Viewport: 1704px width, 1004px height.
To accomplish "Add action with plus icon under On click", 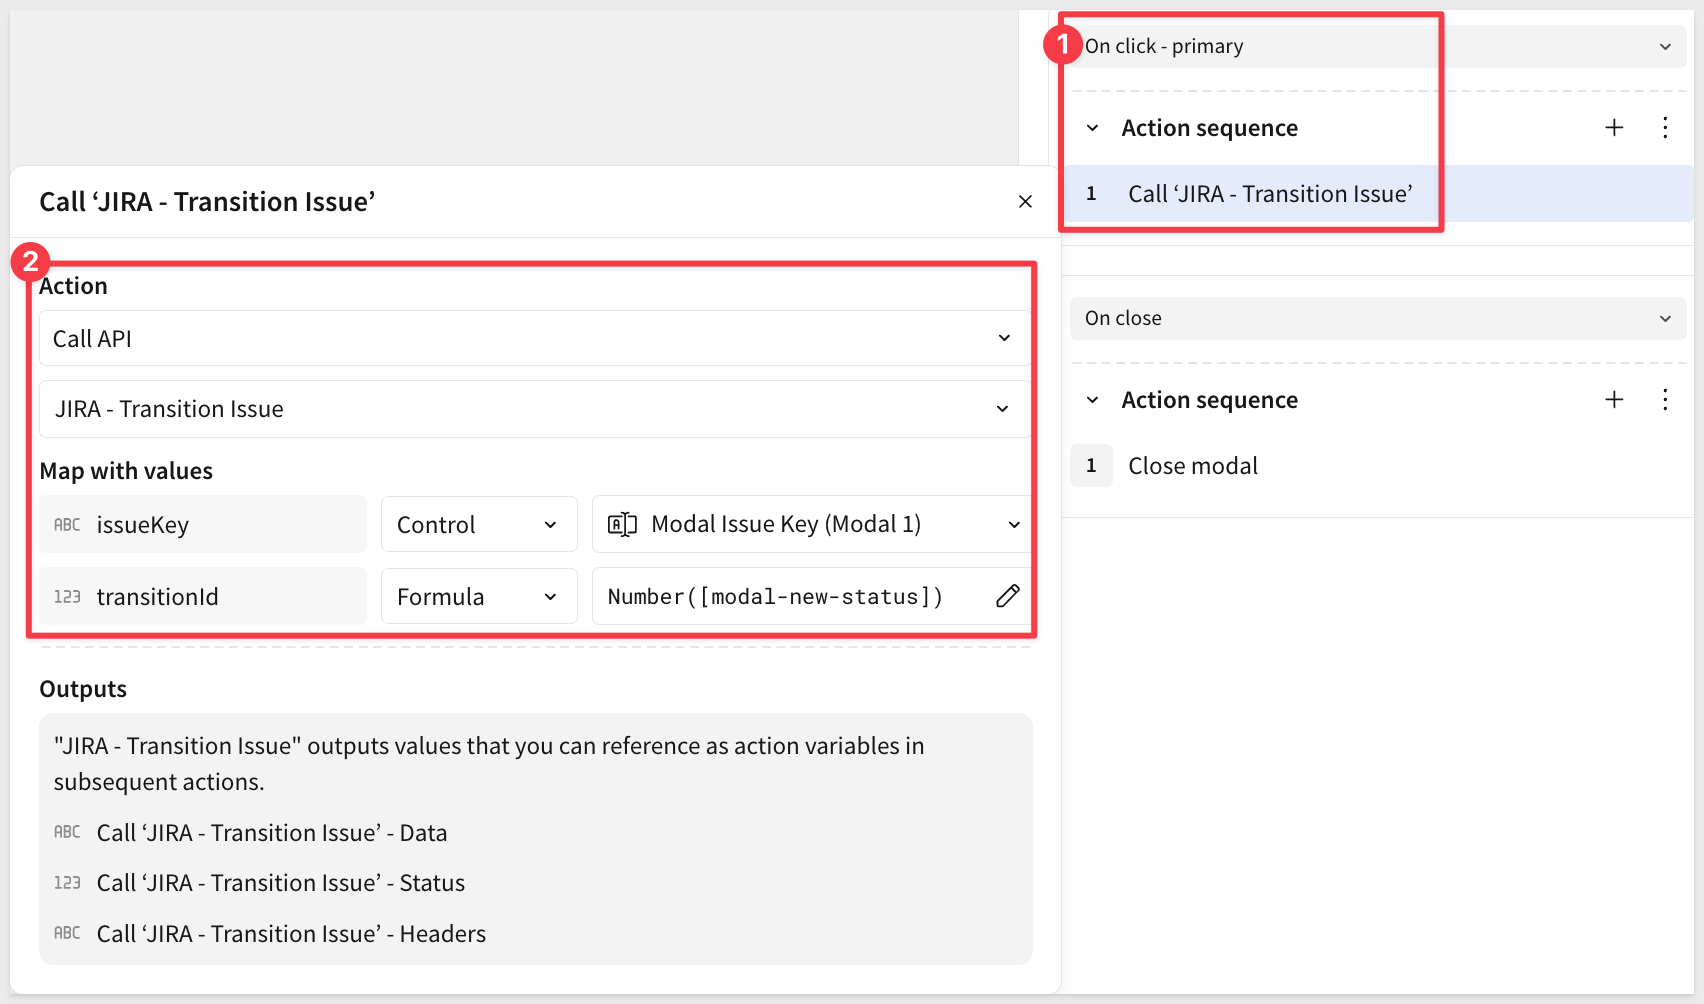I will click(x=1613, y=128).
